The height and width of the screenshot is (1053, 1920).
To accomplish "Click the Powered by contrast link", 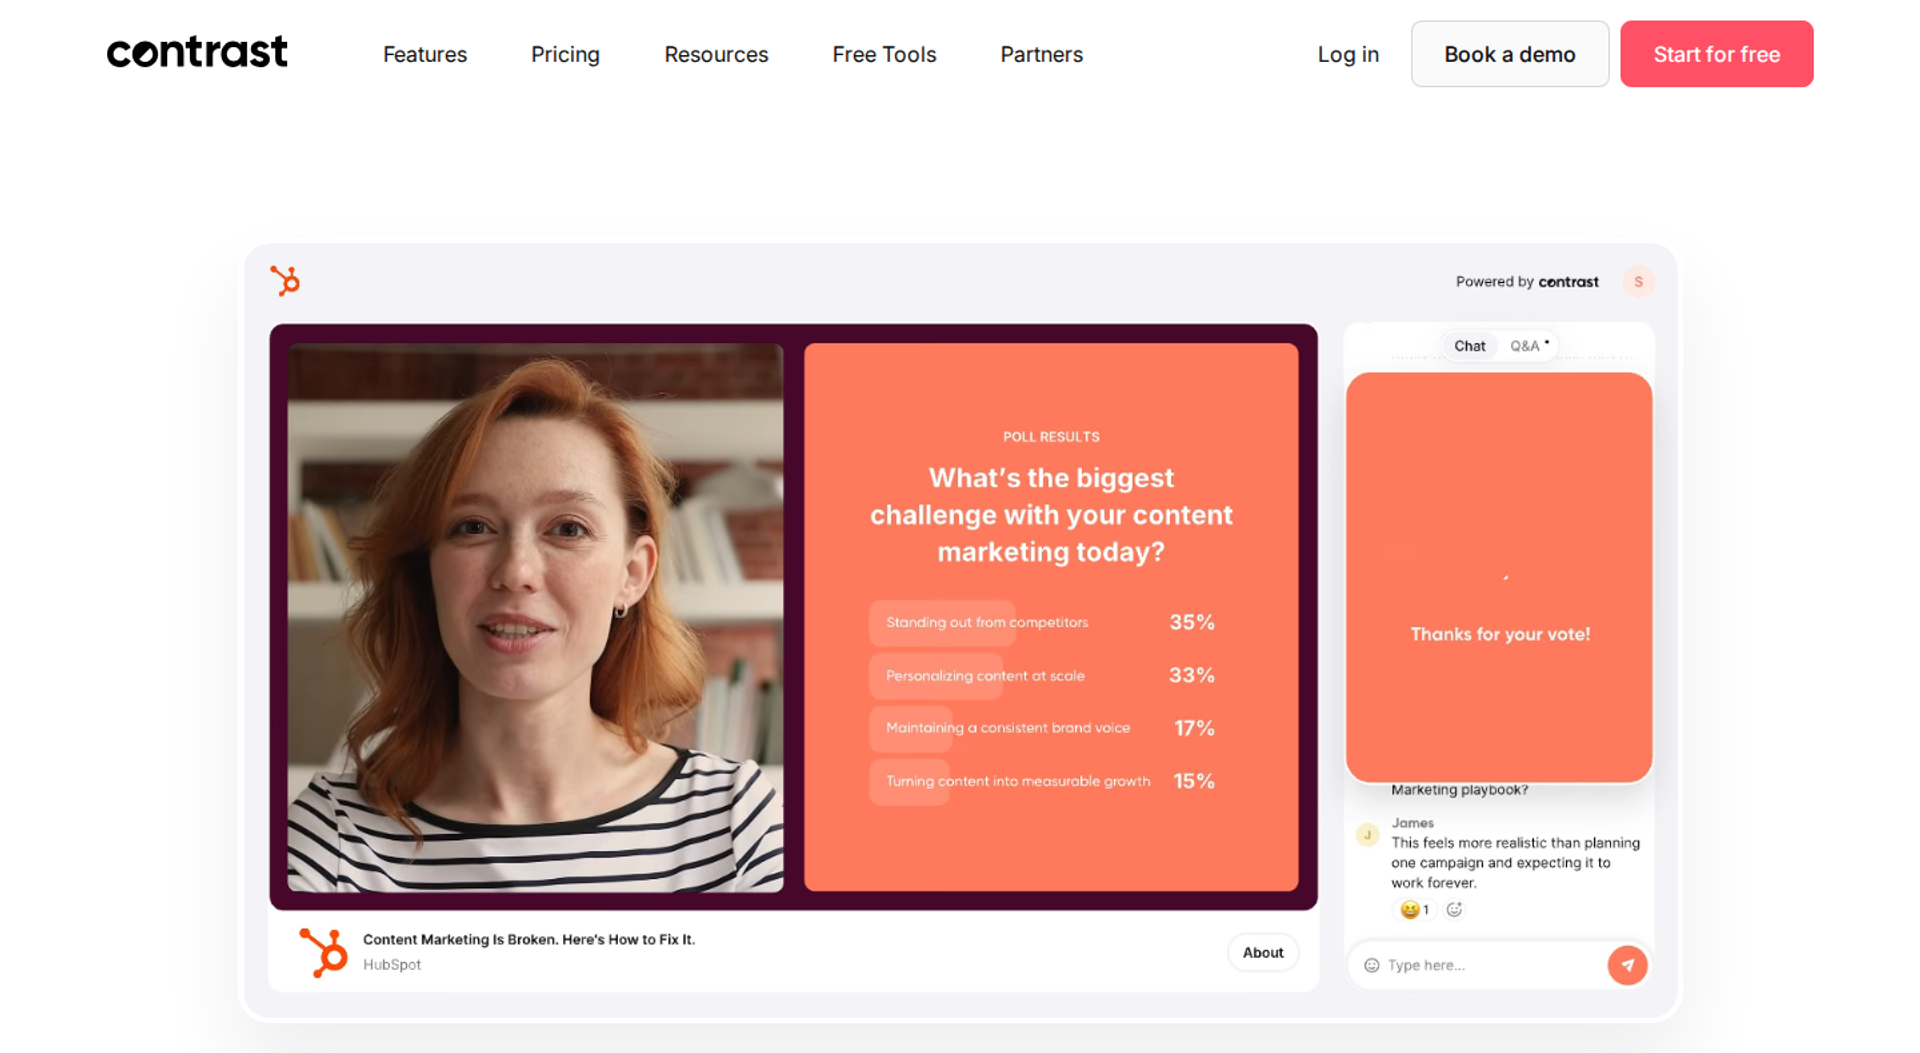I will (x=1526, y=282).
